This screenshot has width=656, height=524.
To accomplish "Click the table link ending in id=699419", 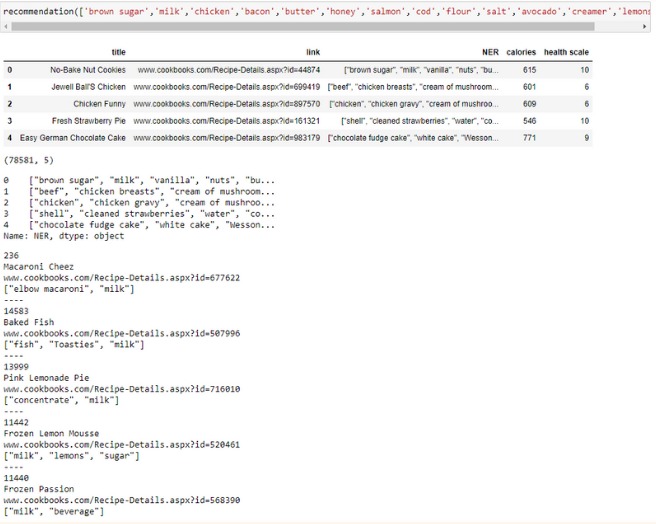I will pos(227,87).
